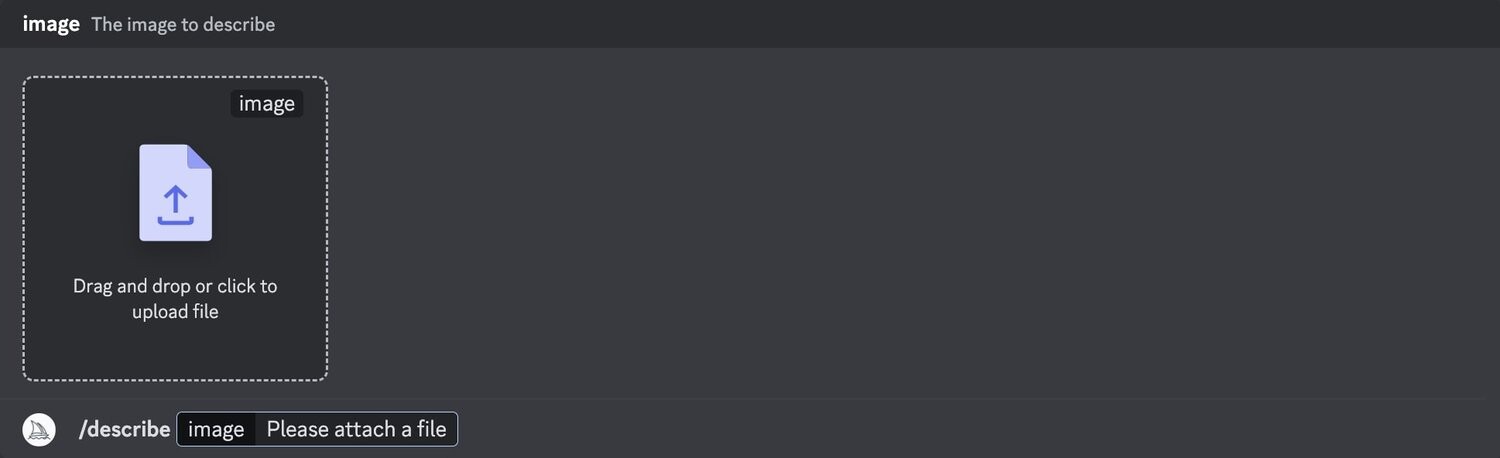Click the bold 'image' option header label
This screenshot has width=1500, height=458.
tap(51, 24)
